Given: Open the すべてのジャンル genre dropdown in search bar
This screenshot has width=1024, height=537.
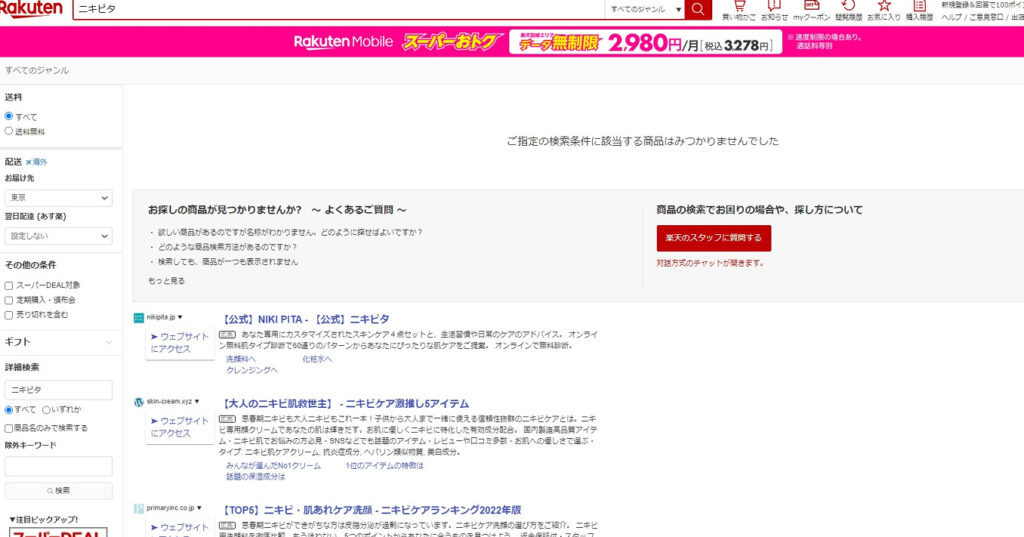Looking at the screenshot, I should click(645, 9).
